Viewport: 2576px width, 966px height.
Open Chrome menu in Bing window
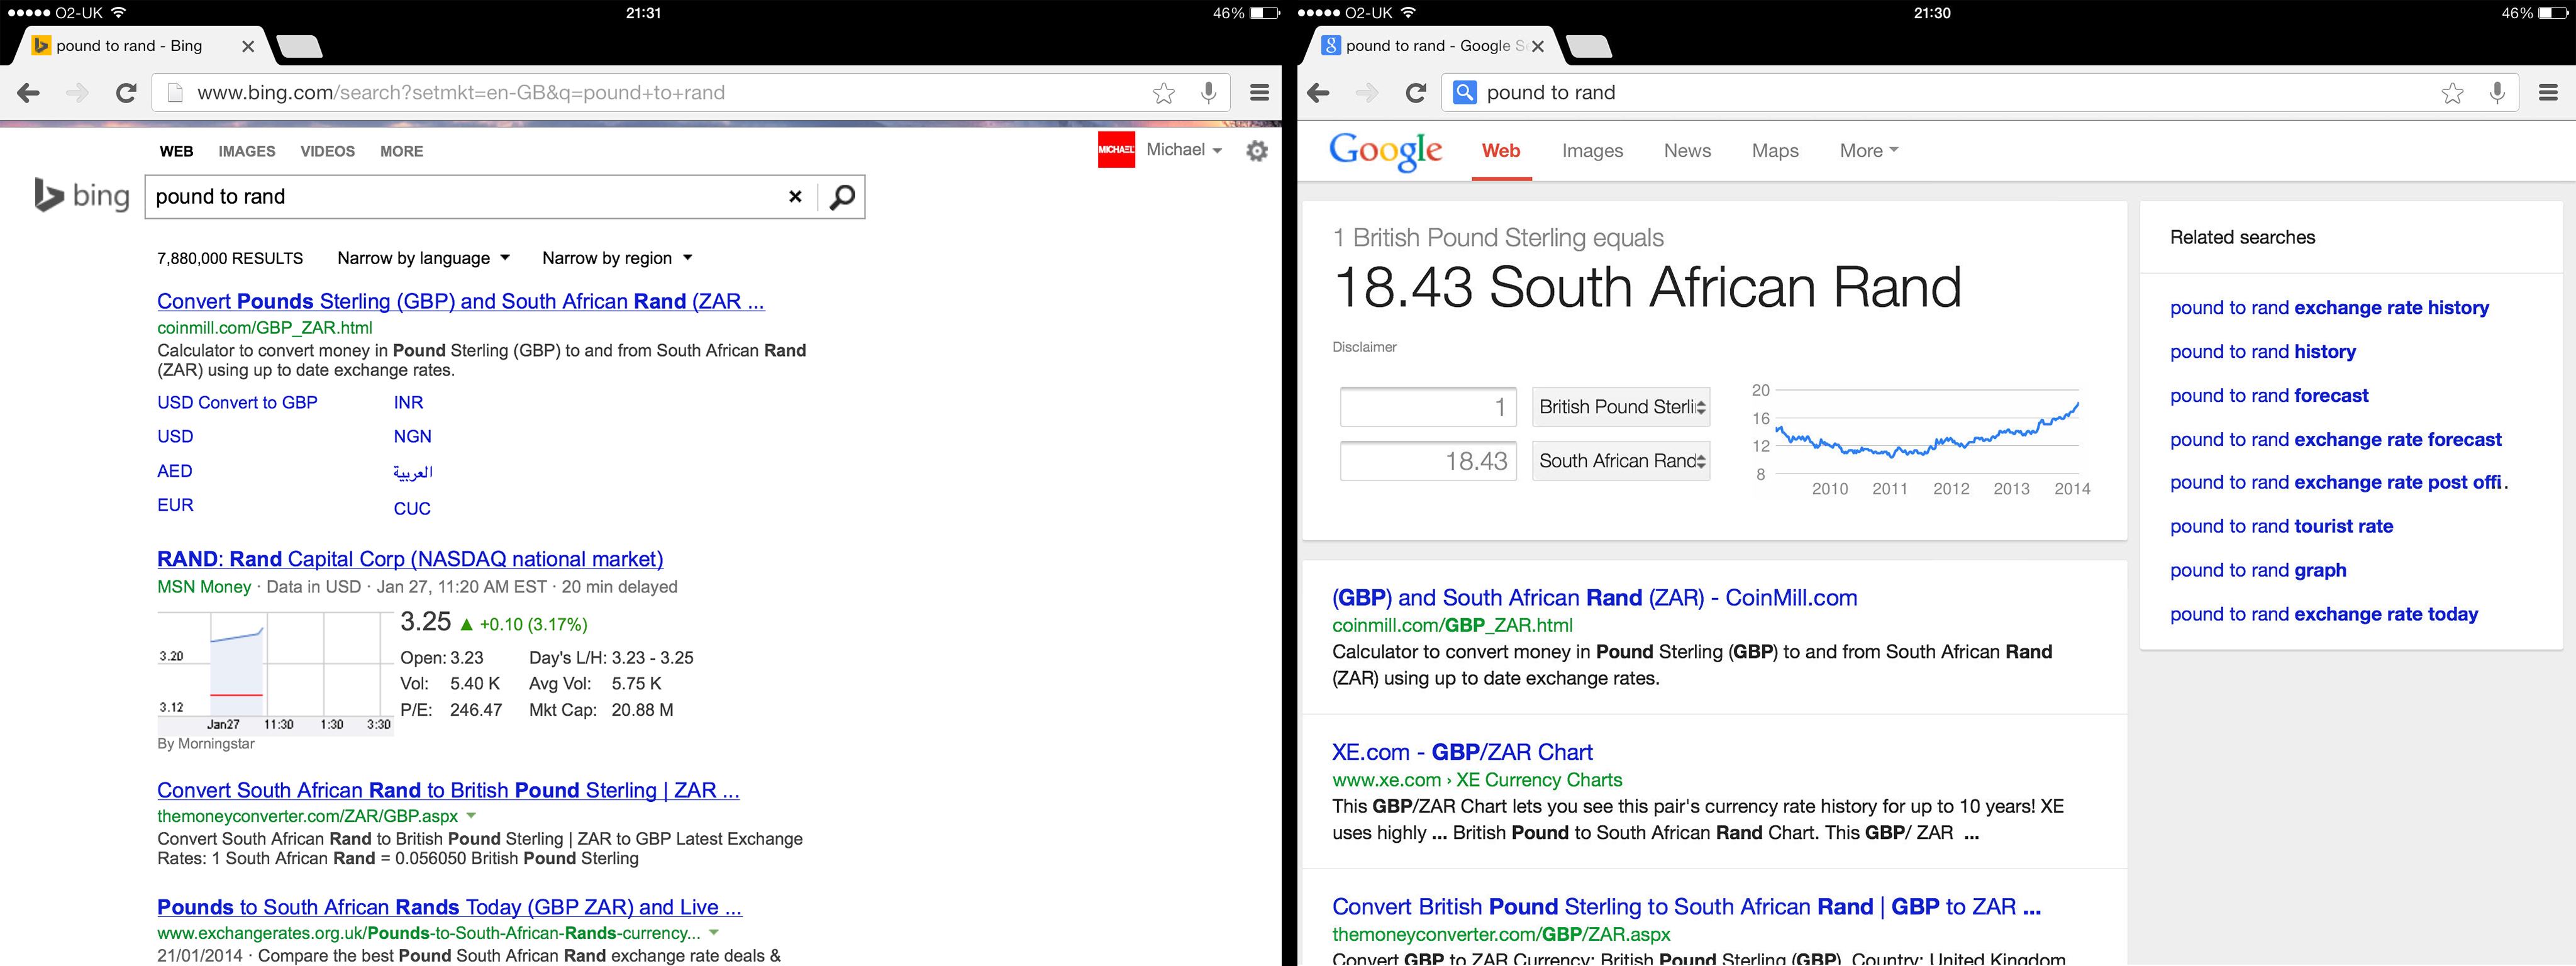pyautogui.click(x=1259, y=93)
